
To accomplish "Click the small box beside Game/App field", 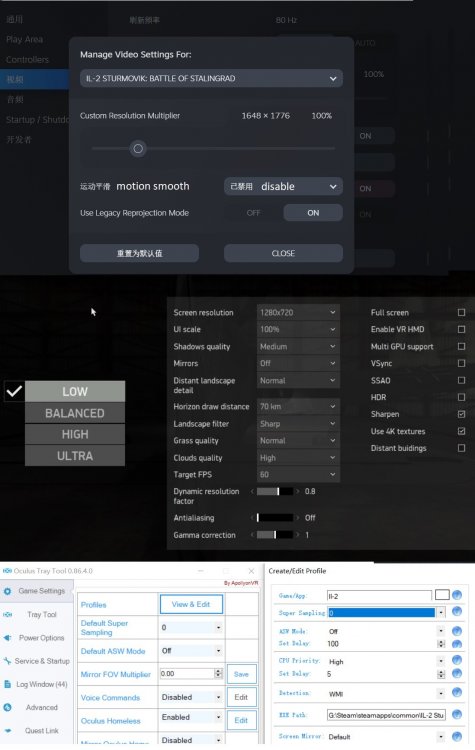I will pos(442,595).
